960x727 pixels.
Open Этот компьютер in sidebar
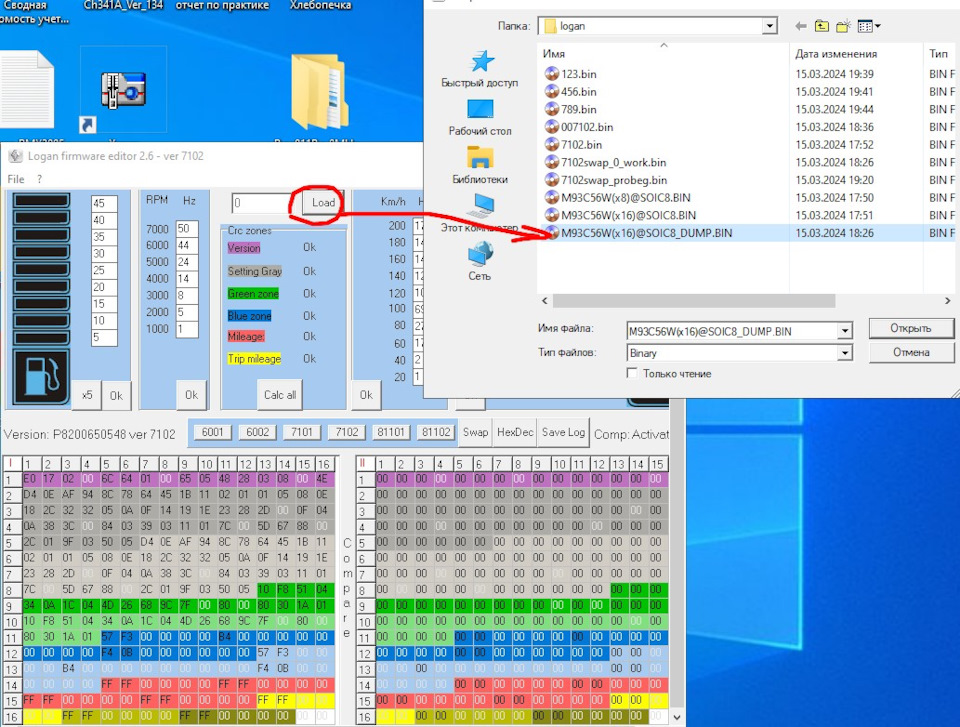point(479,213)
